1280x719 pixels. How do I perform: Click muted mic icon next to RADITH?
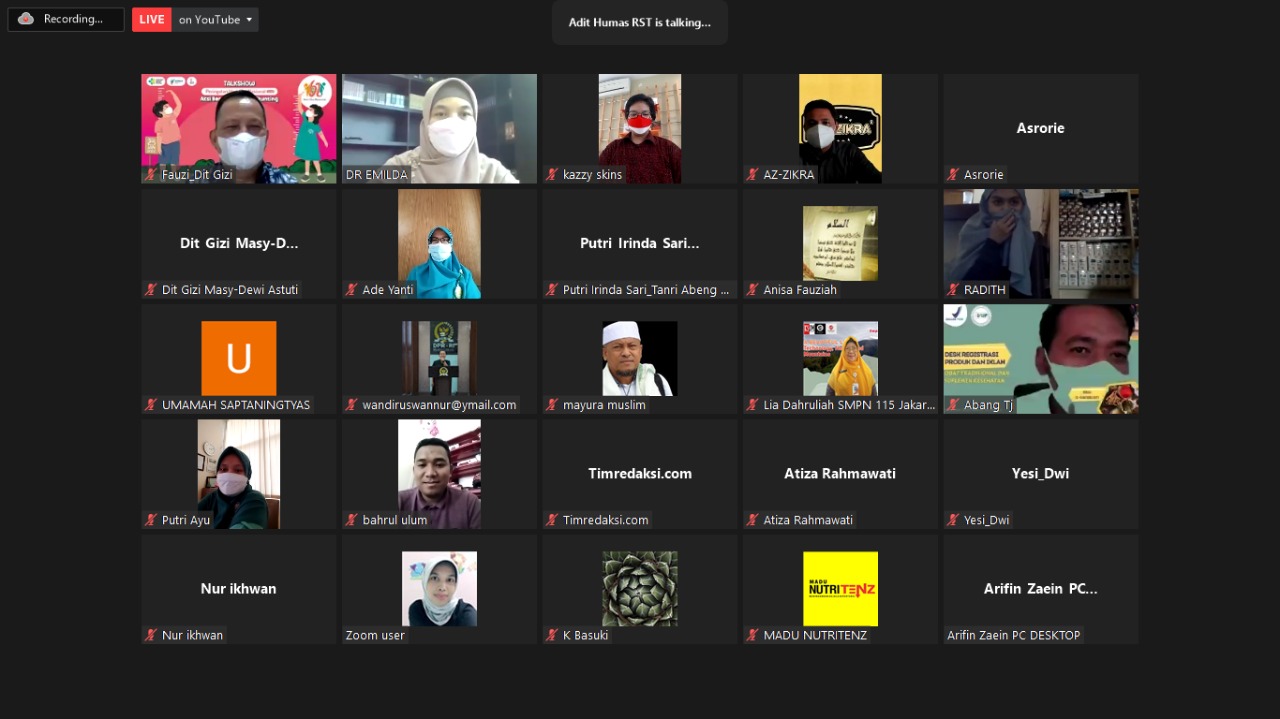(953, 290)
